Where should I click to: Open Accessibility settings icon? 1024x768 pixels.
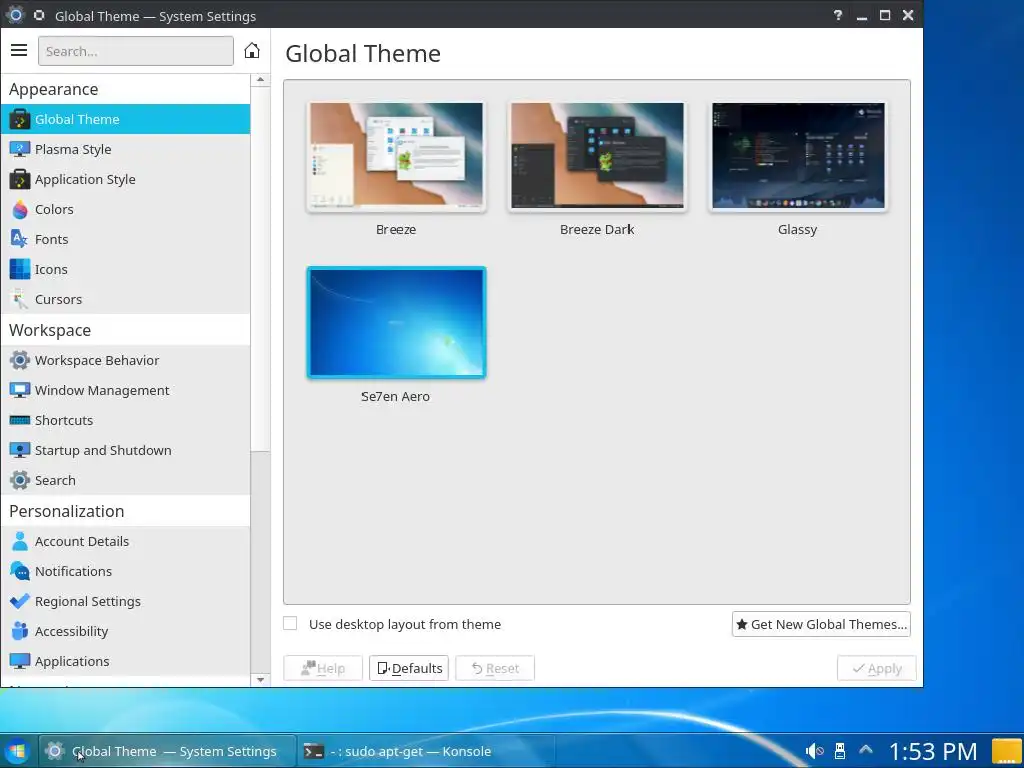pos(20,632)
